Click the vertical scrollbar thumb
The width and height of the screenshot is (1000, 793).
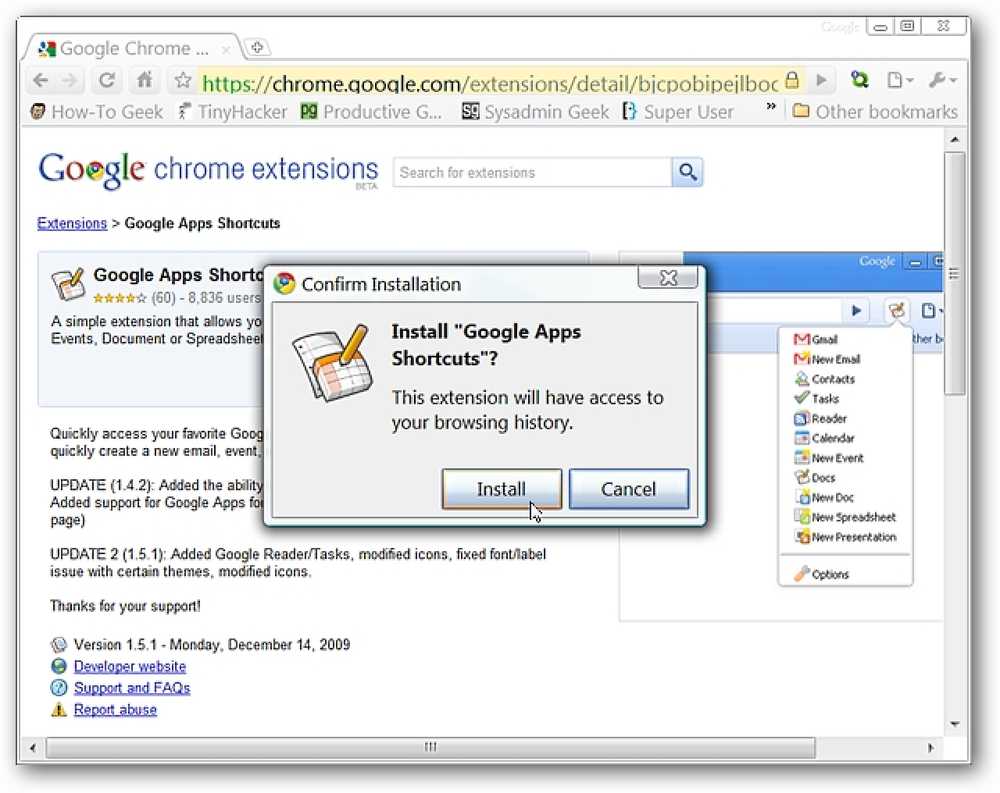pos(954,274)
